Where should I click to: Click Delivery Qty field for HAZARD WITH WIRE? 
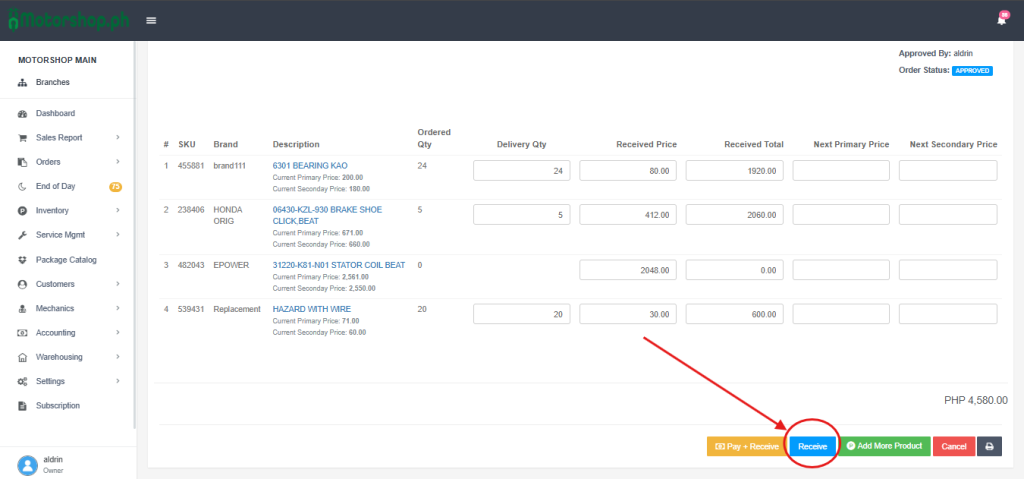(521, 314)
